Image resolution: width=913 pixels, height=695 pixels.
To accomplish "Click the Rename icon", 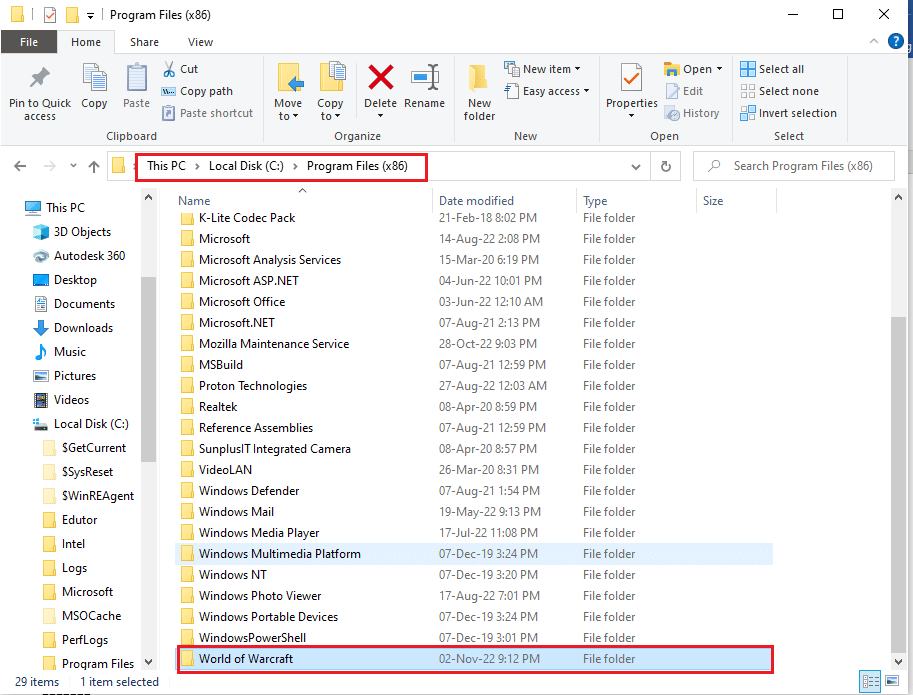I will [x=425, y=77].
